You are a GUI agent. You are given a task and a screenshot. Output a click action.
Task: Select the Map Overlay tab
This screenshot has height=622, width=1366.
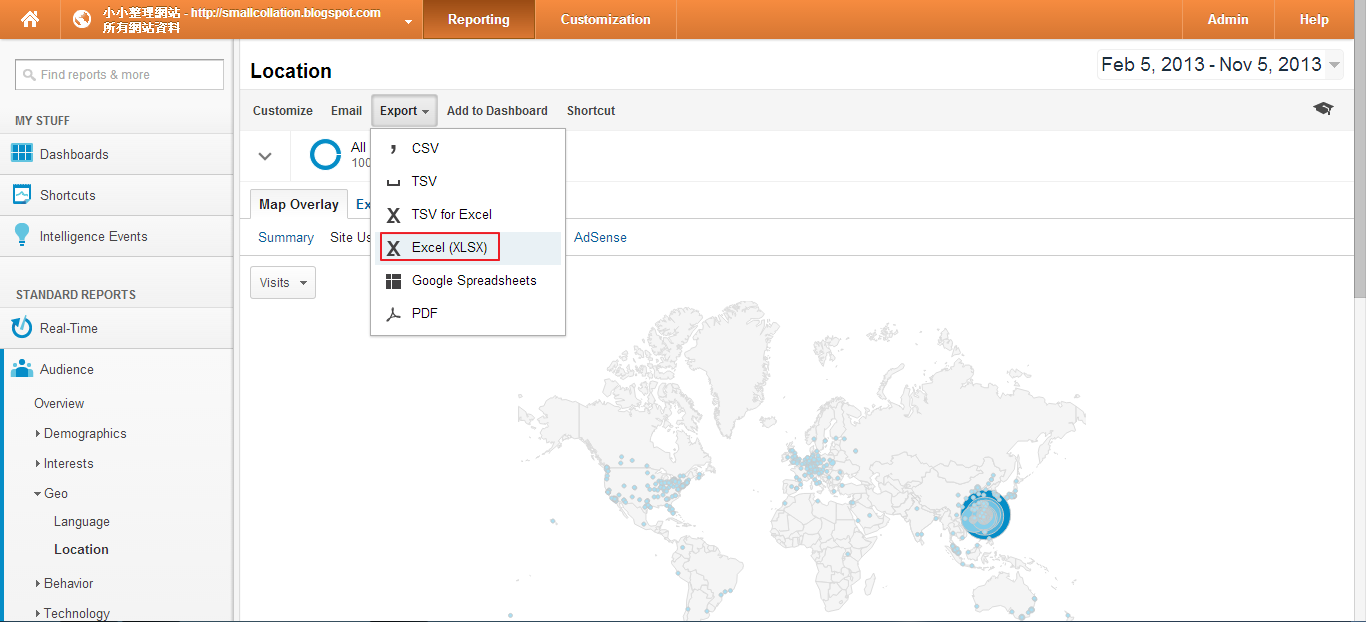tap(298, 203)
